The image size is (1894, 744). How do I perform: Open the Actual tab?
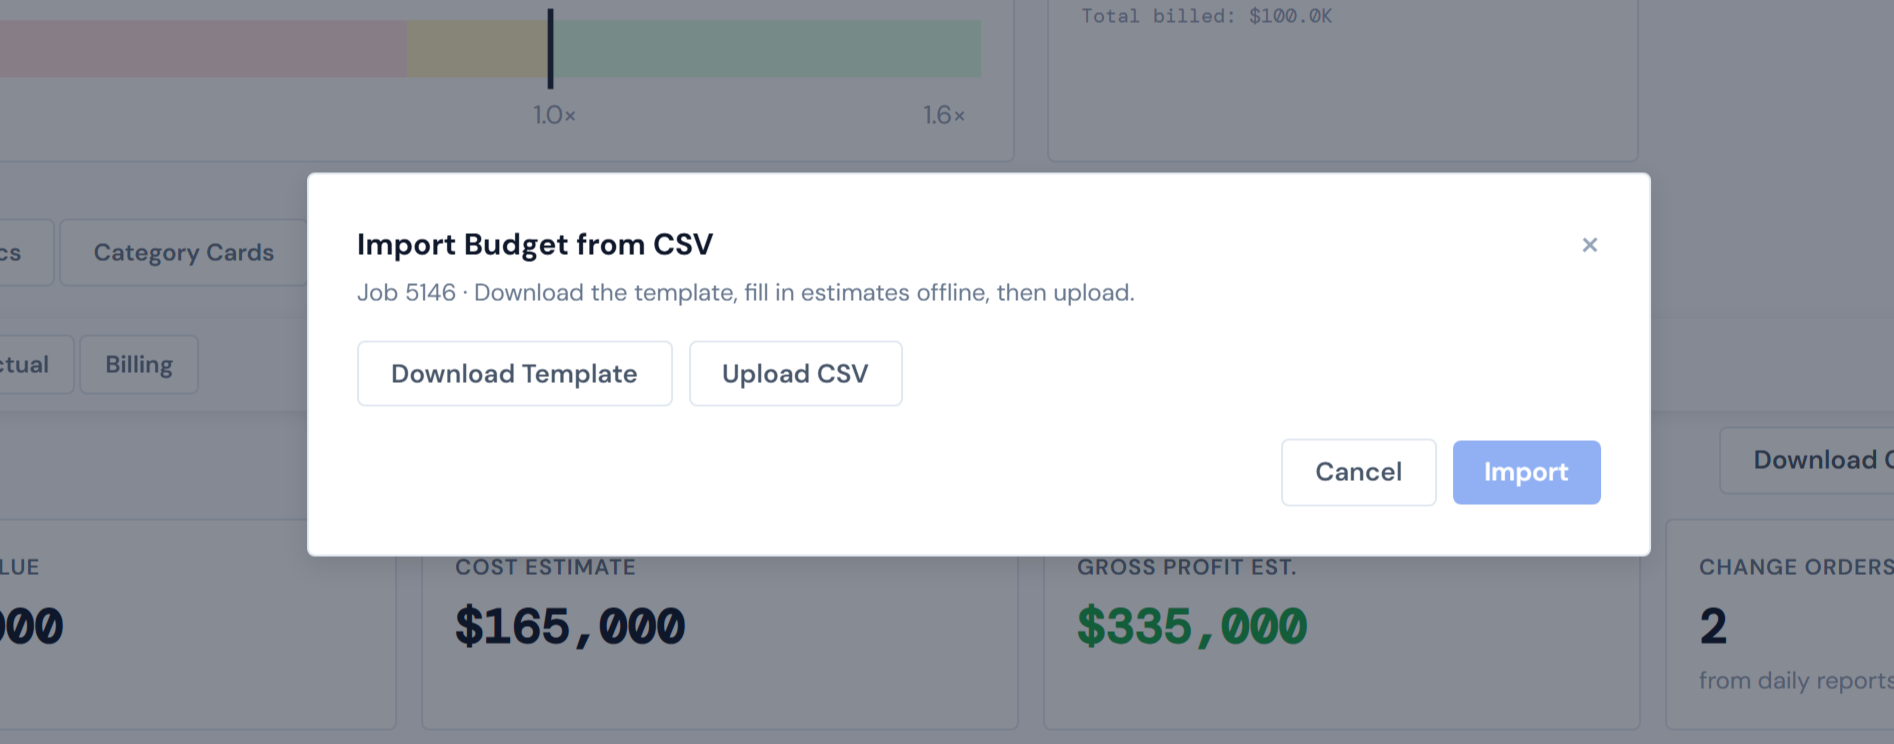pyautogui.click(x=24, y=364)
